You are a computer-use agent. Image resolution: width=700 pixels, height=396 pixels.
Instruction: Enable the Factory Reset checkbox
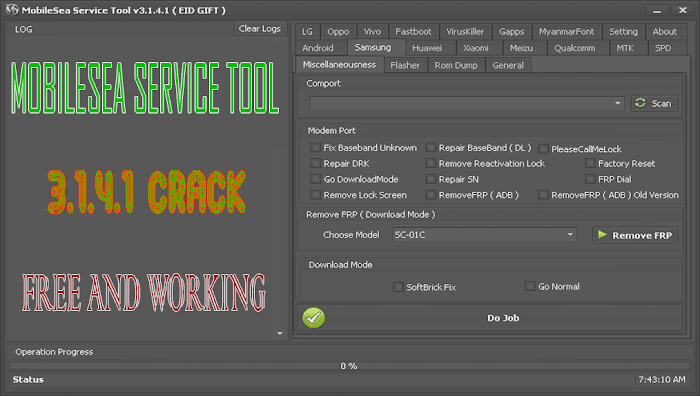click(x=590, y=163)
